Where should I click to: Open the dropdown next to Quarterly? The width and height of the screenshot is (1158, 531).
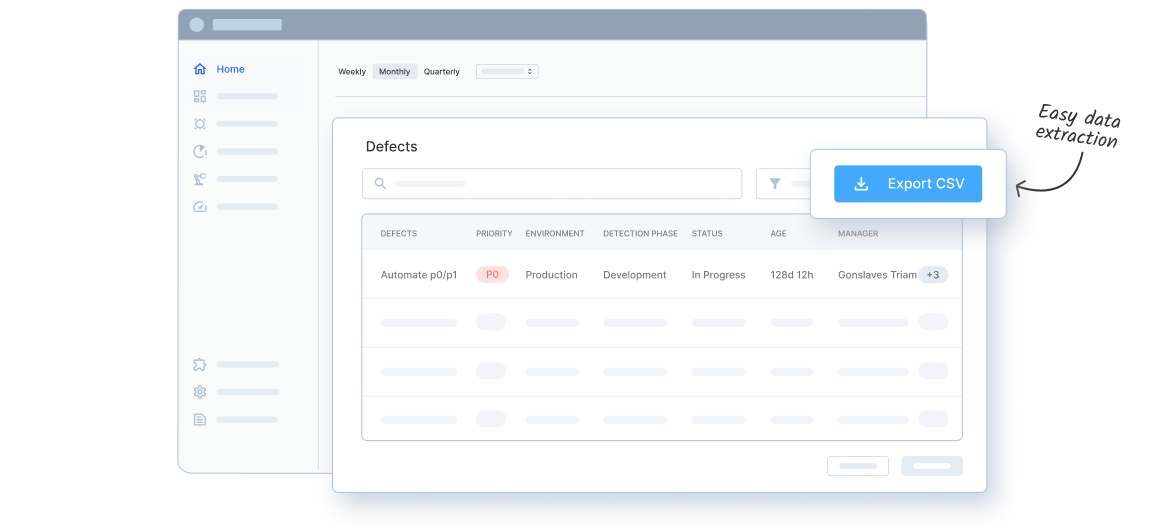click(507, 72)
